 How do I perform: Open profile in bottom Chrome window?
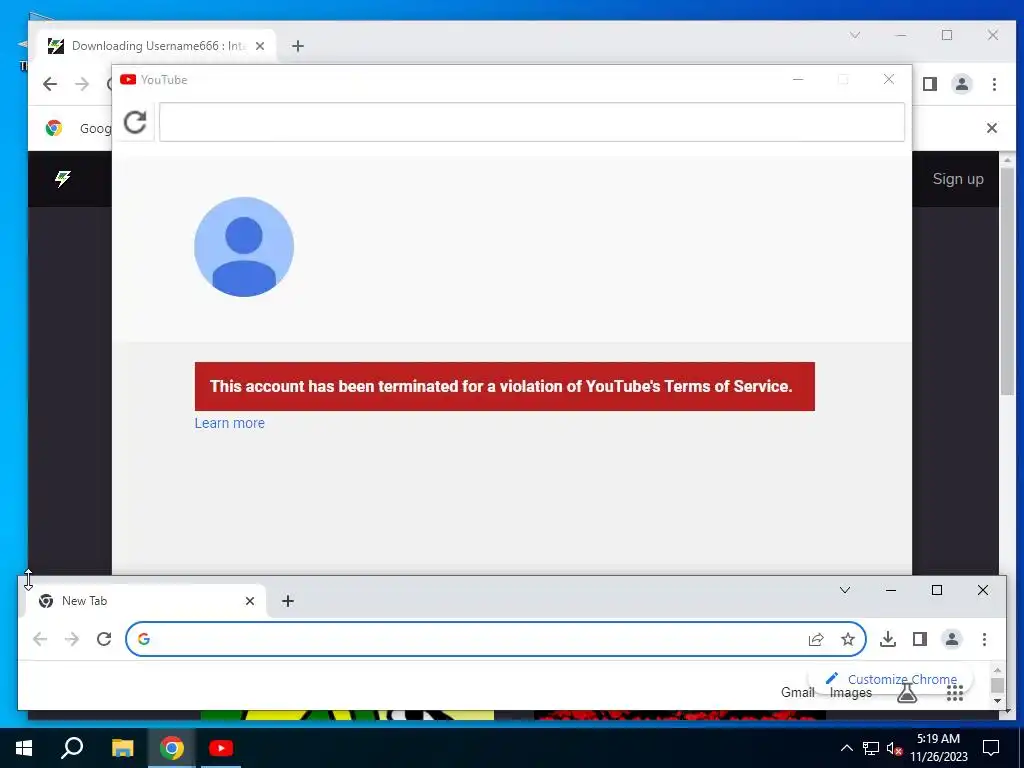coord(952,639)
